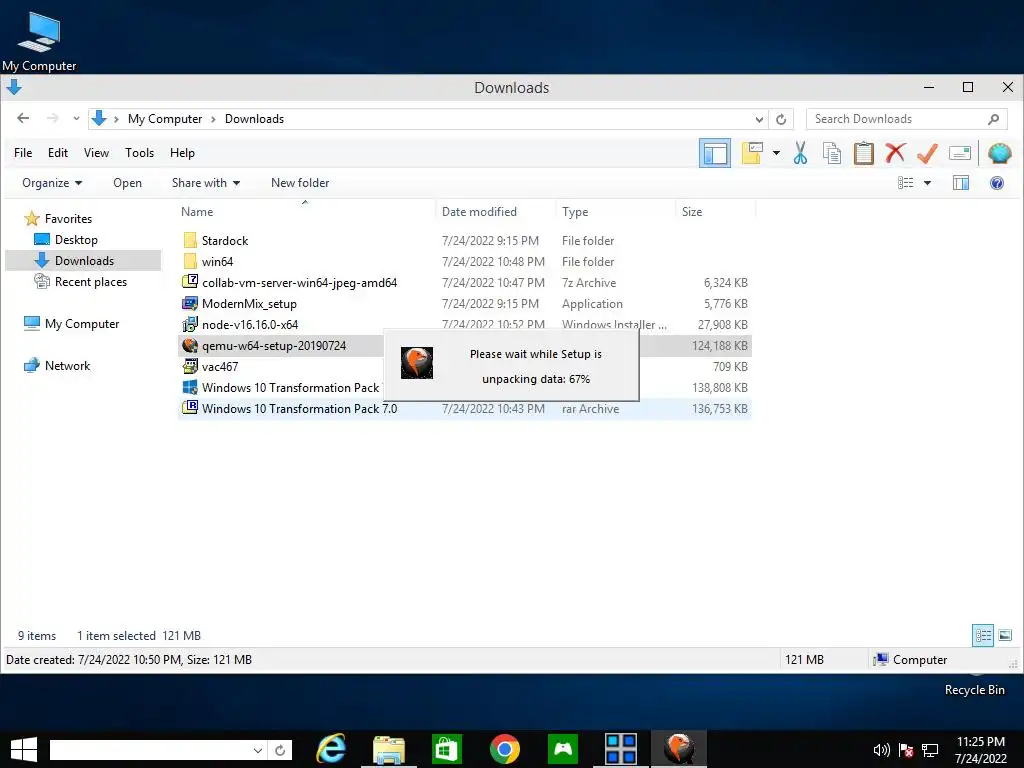Image resolution: width=1024 pixels, height=768 pixels.
Task: Click the Back navigation arrow
Action: click(24, 118)
